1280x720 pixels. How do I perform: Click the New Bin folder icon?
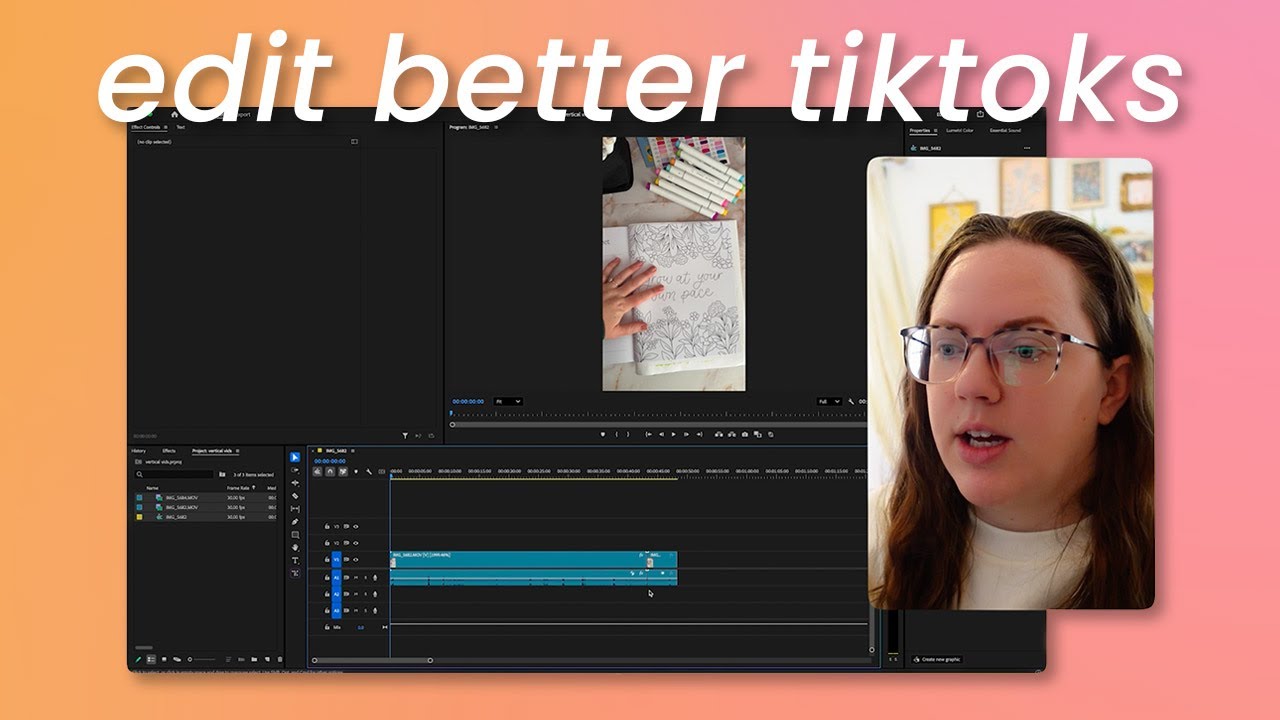pos(254,659)
